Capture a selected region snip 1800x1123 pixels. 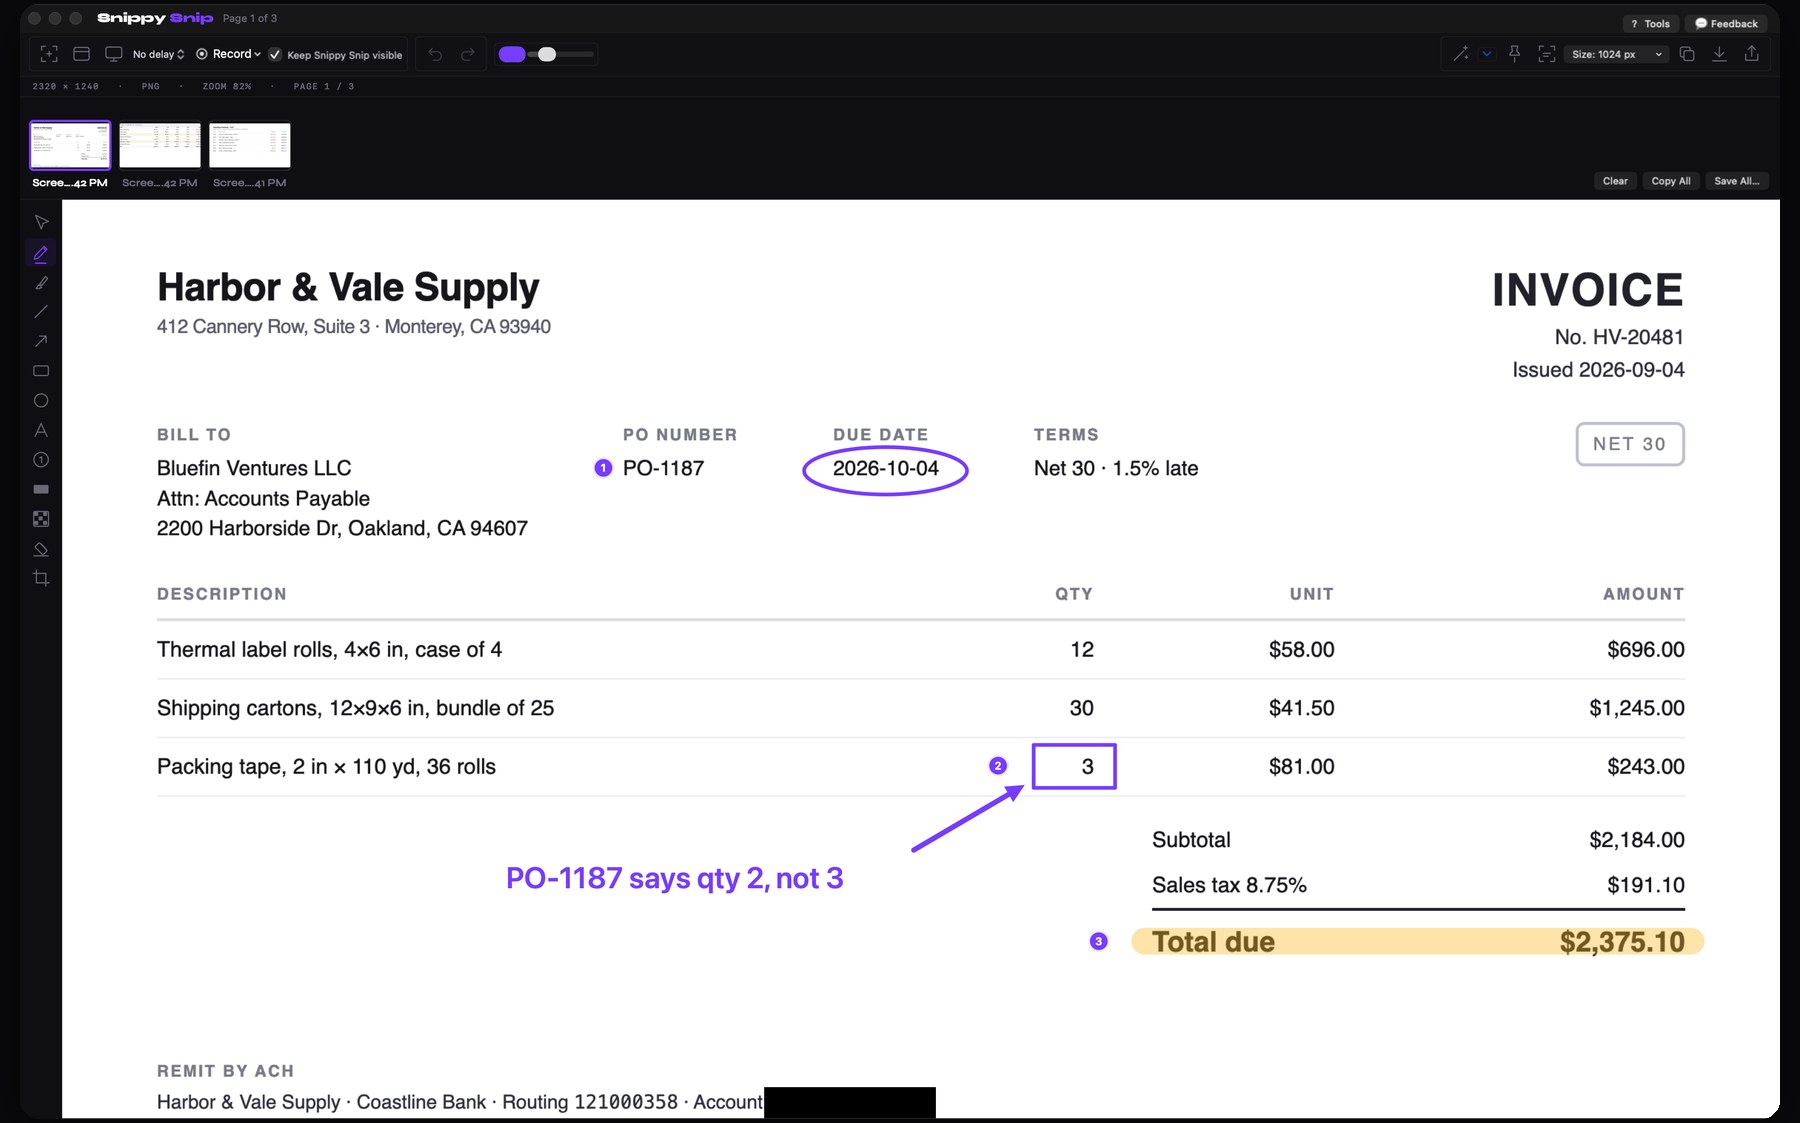pyautogui.click(x=49, y=54)
